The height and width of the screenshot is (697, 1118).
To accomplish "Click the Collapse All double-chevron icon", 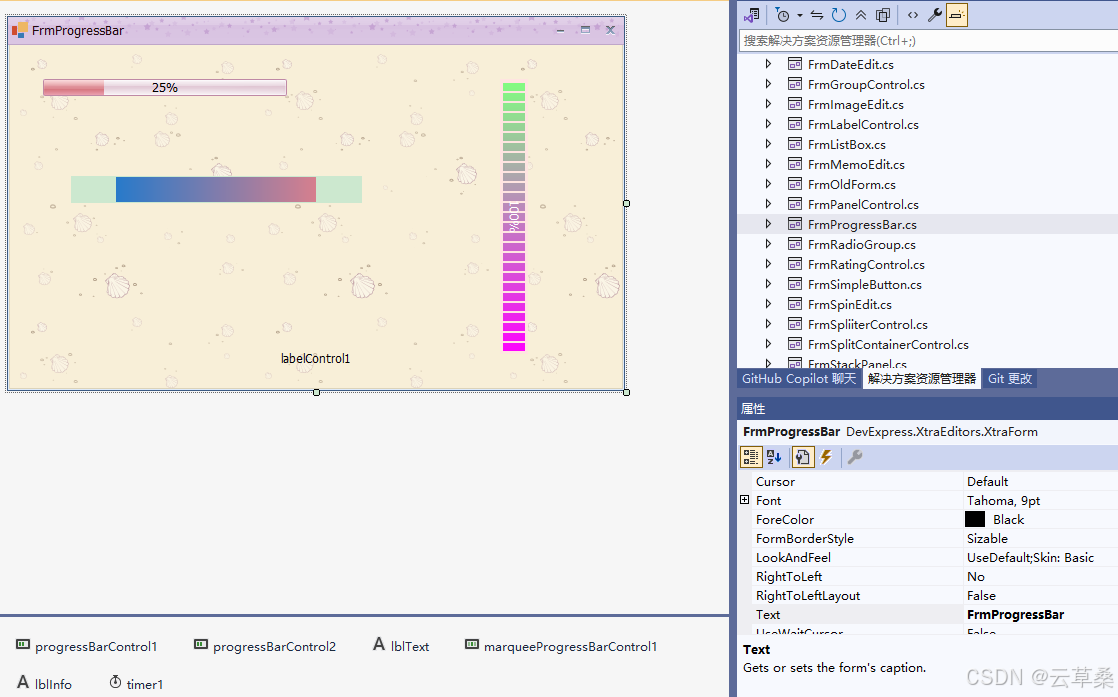I will (x=861, y=15).
